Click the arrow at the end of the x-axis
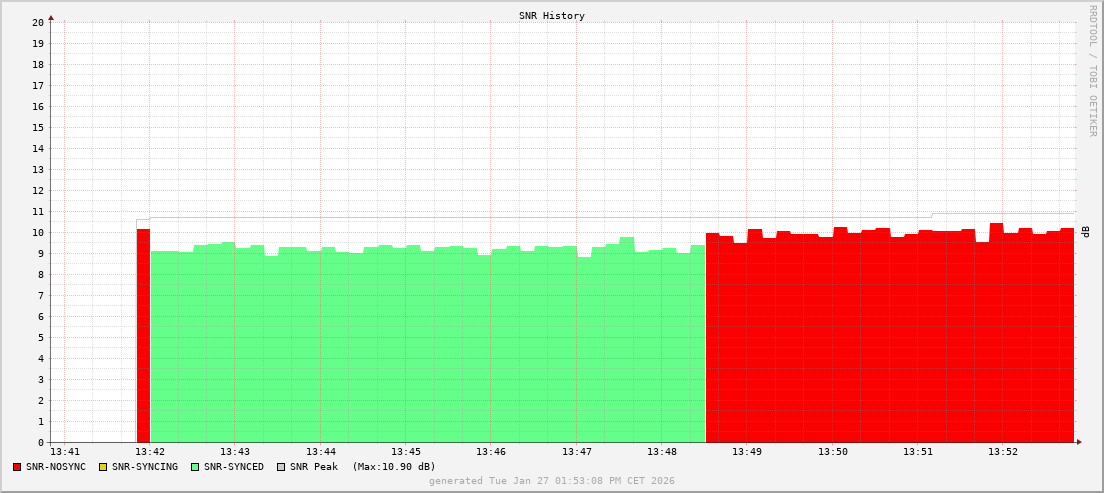1104x493 pixels. 1078,442
